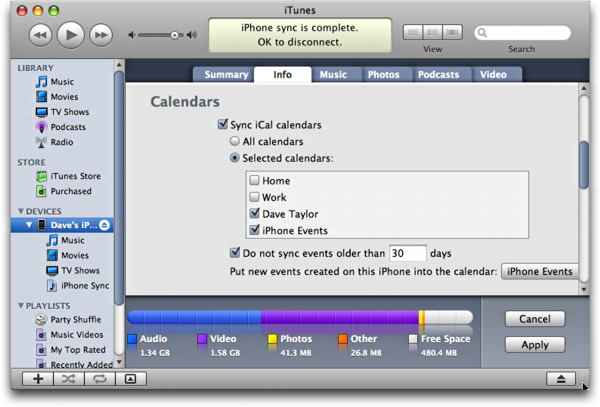The image size is (600, 407).
Task: Click the Audio segment of capacity bar
Action: [194, 317]
